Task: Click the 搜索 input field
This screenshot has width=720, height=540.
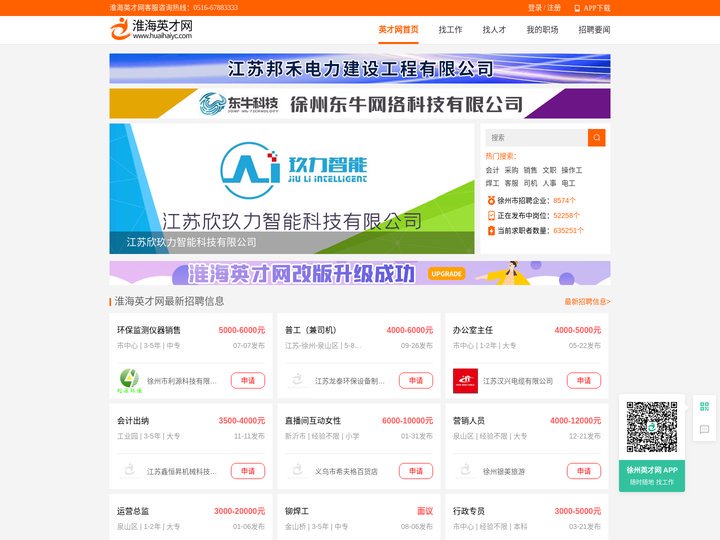Action: point(536,137)
